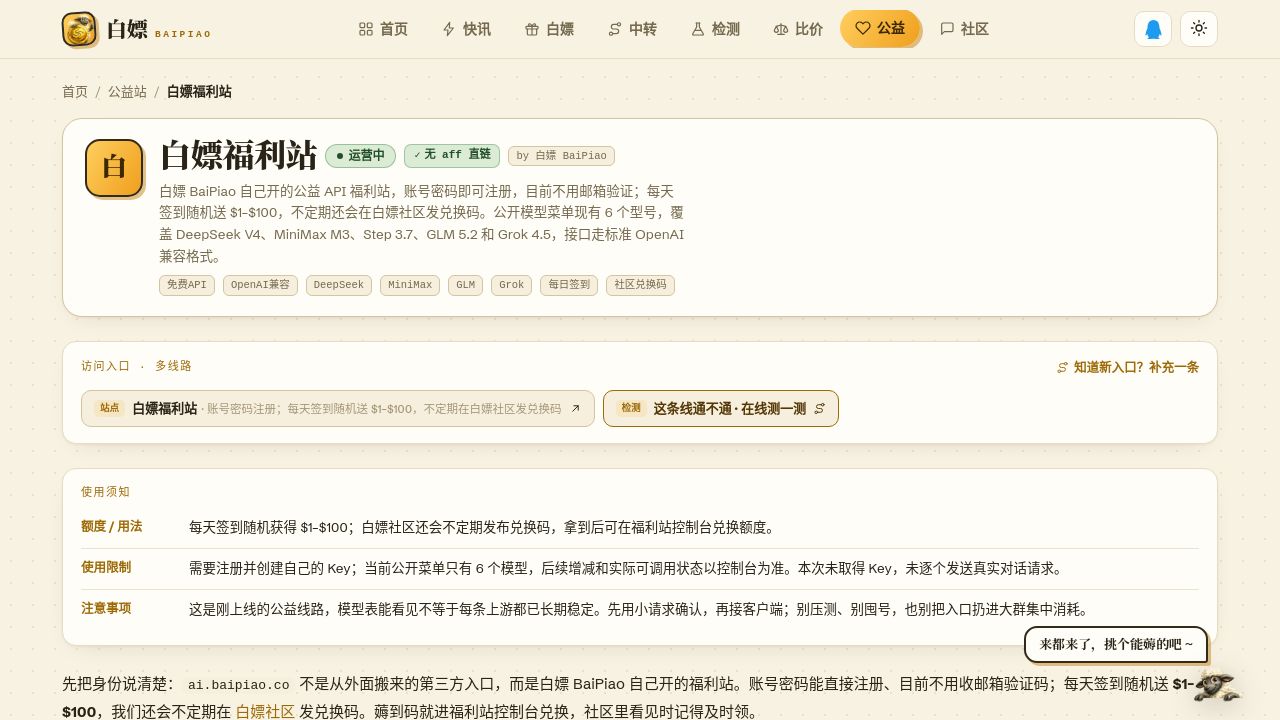Click 知道新入口? 补充一条 link
The width and height of the screenshot is (1280, 720).
pyautogui.click(x=1128, y=367)
